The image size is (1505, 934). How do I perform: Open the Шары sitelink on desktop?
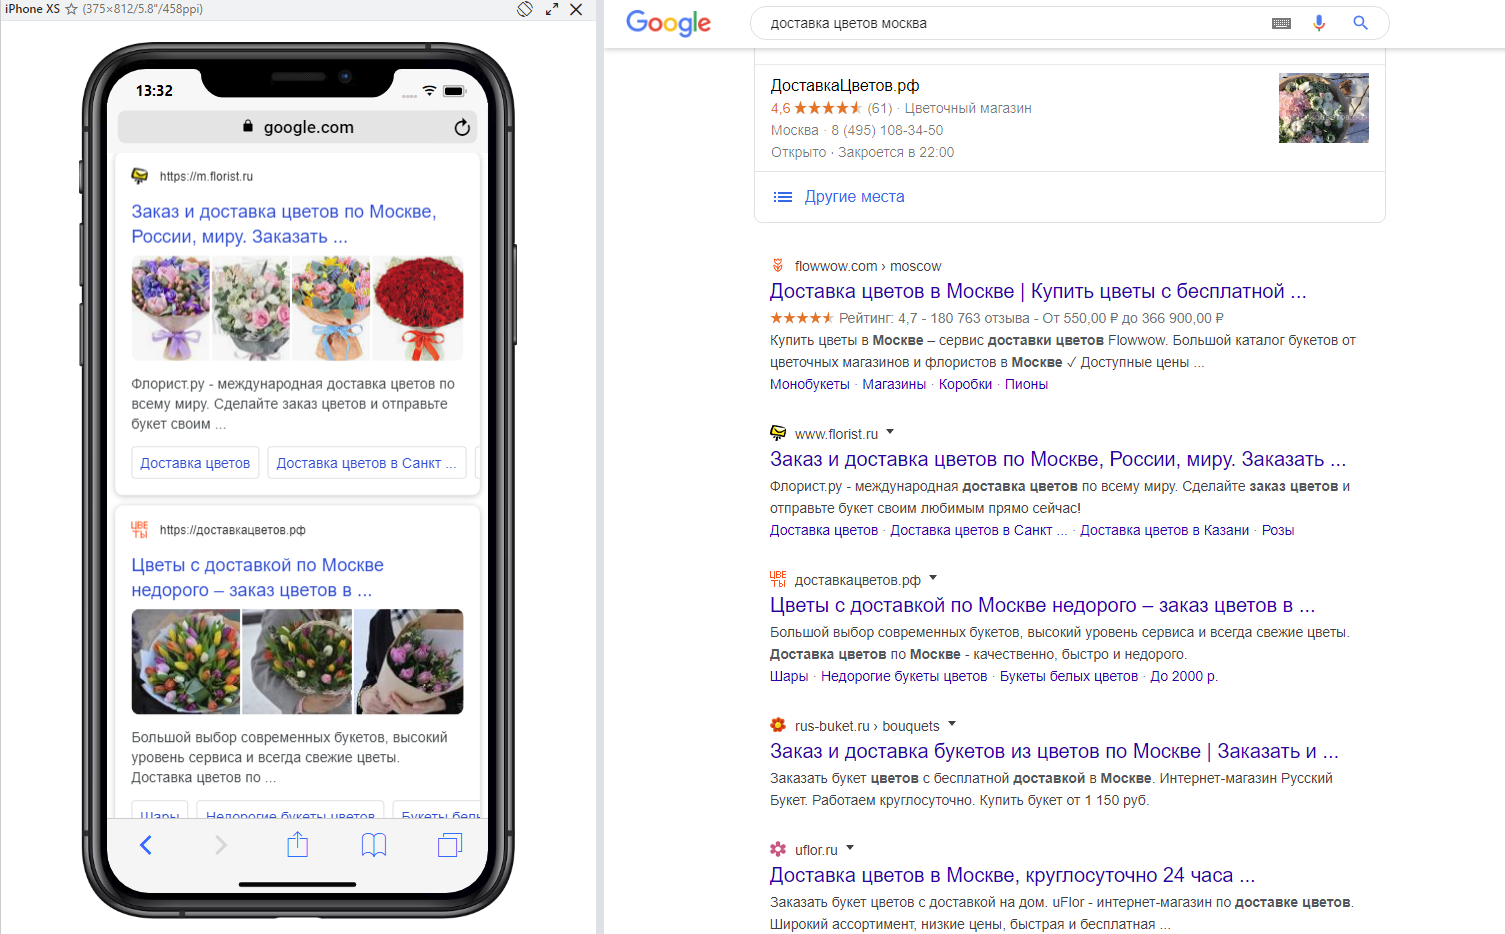tap(789, 676)
